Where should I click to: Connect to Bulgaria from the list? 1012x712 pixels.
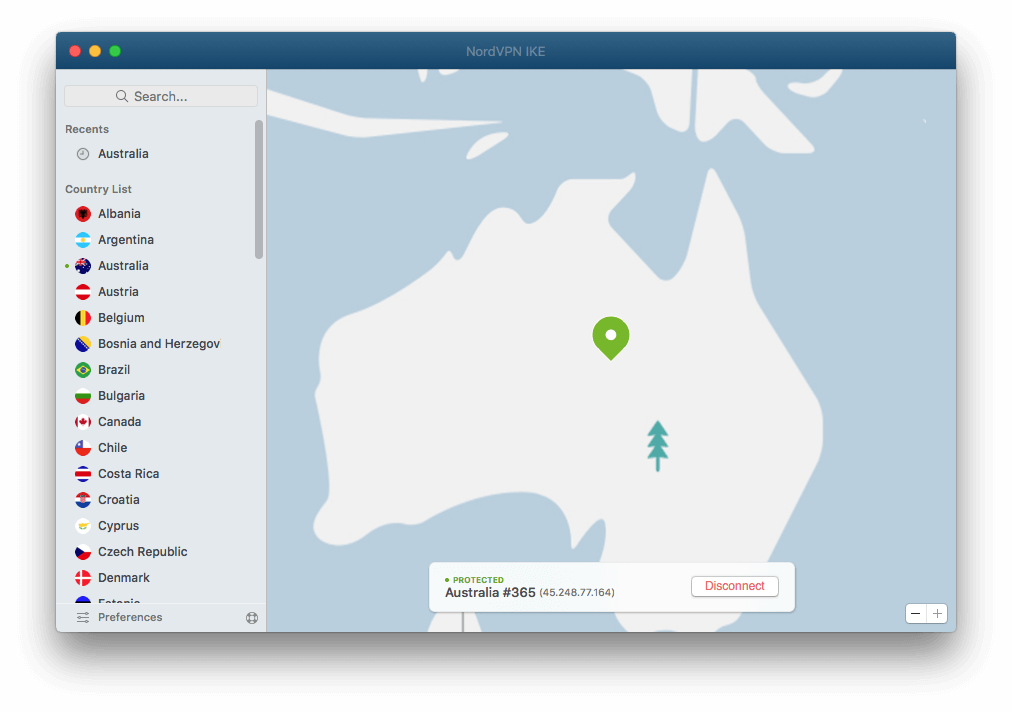[121, 396]
